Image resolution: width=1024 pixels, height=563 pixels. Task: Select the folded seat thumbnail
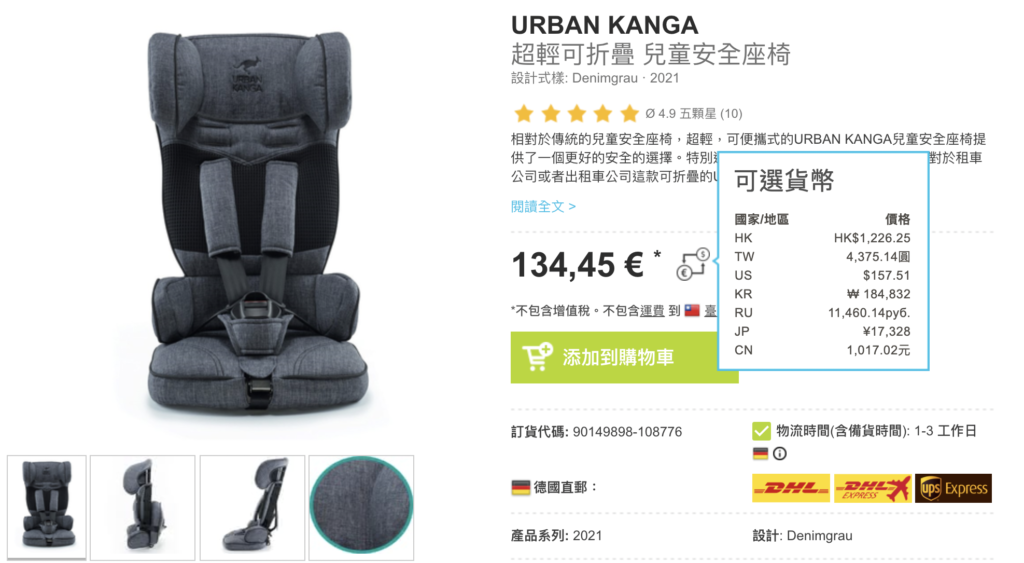tap(142, 507)
